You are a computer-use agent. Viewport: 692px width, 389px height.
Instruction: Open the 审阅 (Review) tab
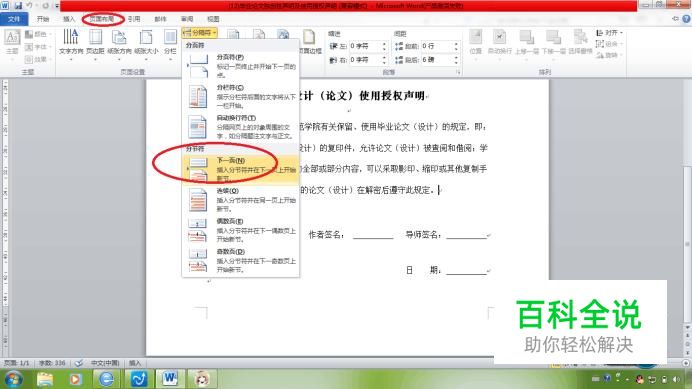click(187, 19)
